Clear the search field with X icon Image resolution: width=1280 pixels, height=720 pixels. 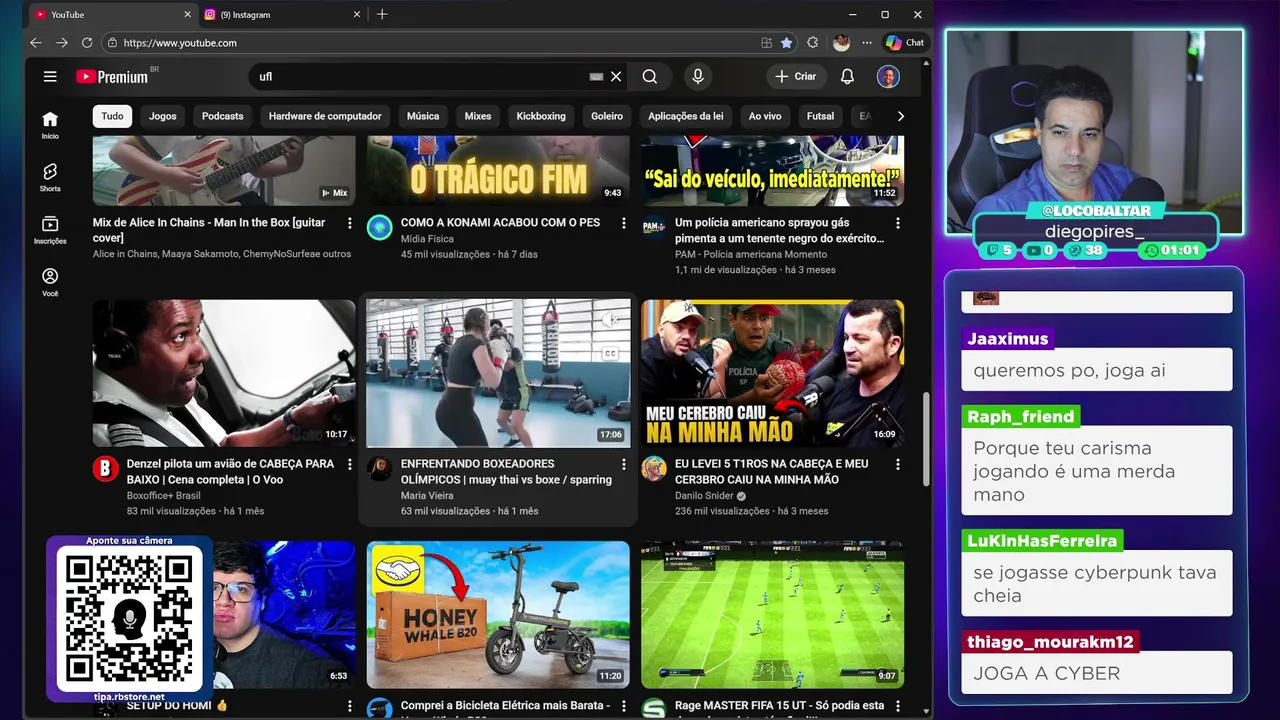pyautogui.click(x=616, y=76)
